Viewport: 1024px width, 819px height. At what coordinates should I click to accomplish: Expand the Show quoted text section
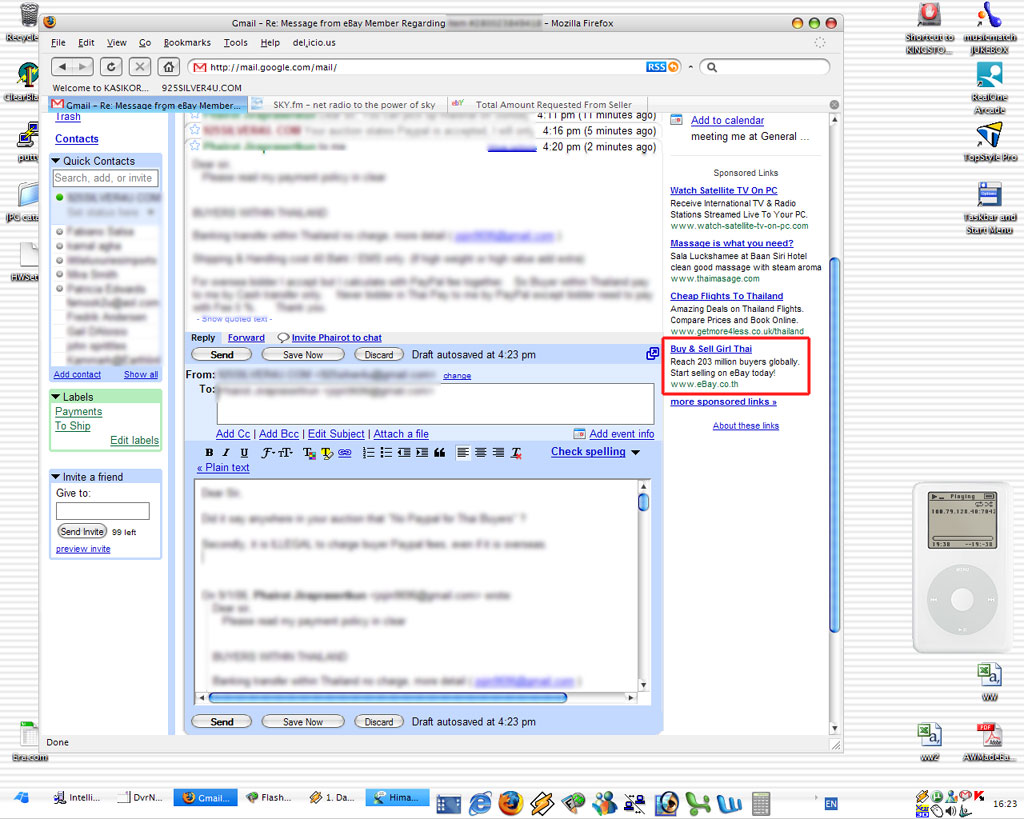point(235,319)
